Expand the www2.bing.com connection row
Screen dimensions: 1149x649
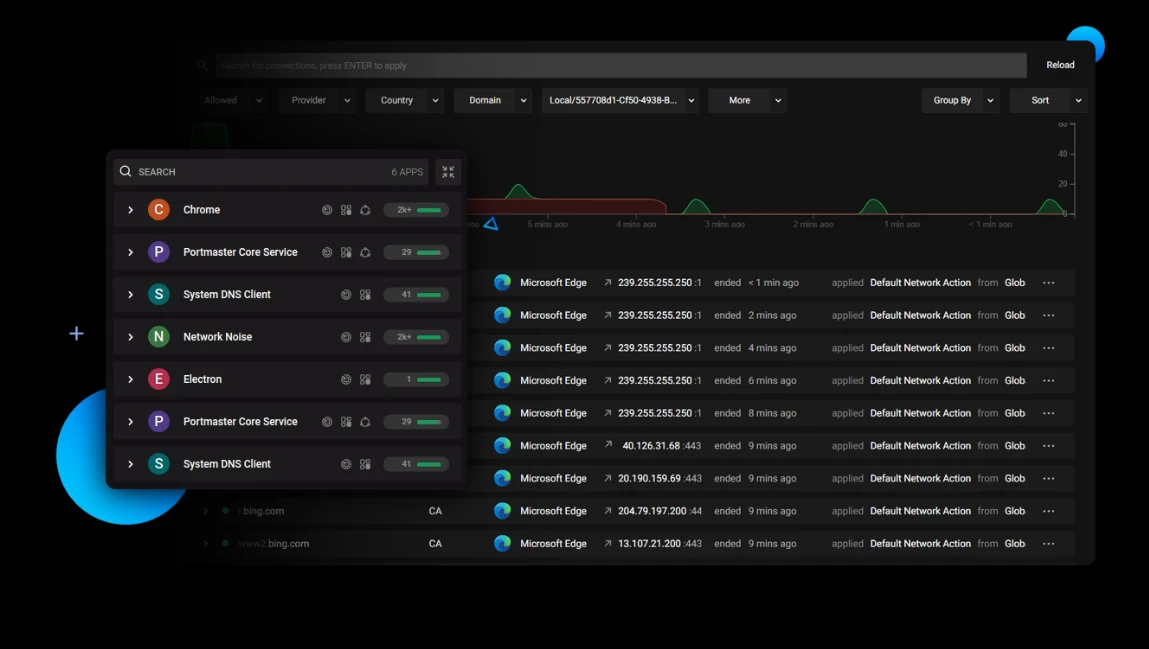(205, 544)
